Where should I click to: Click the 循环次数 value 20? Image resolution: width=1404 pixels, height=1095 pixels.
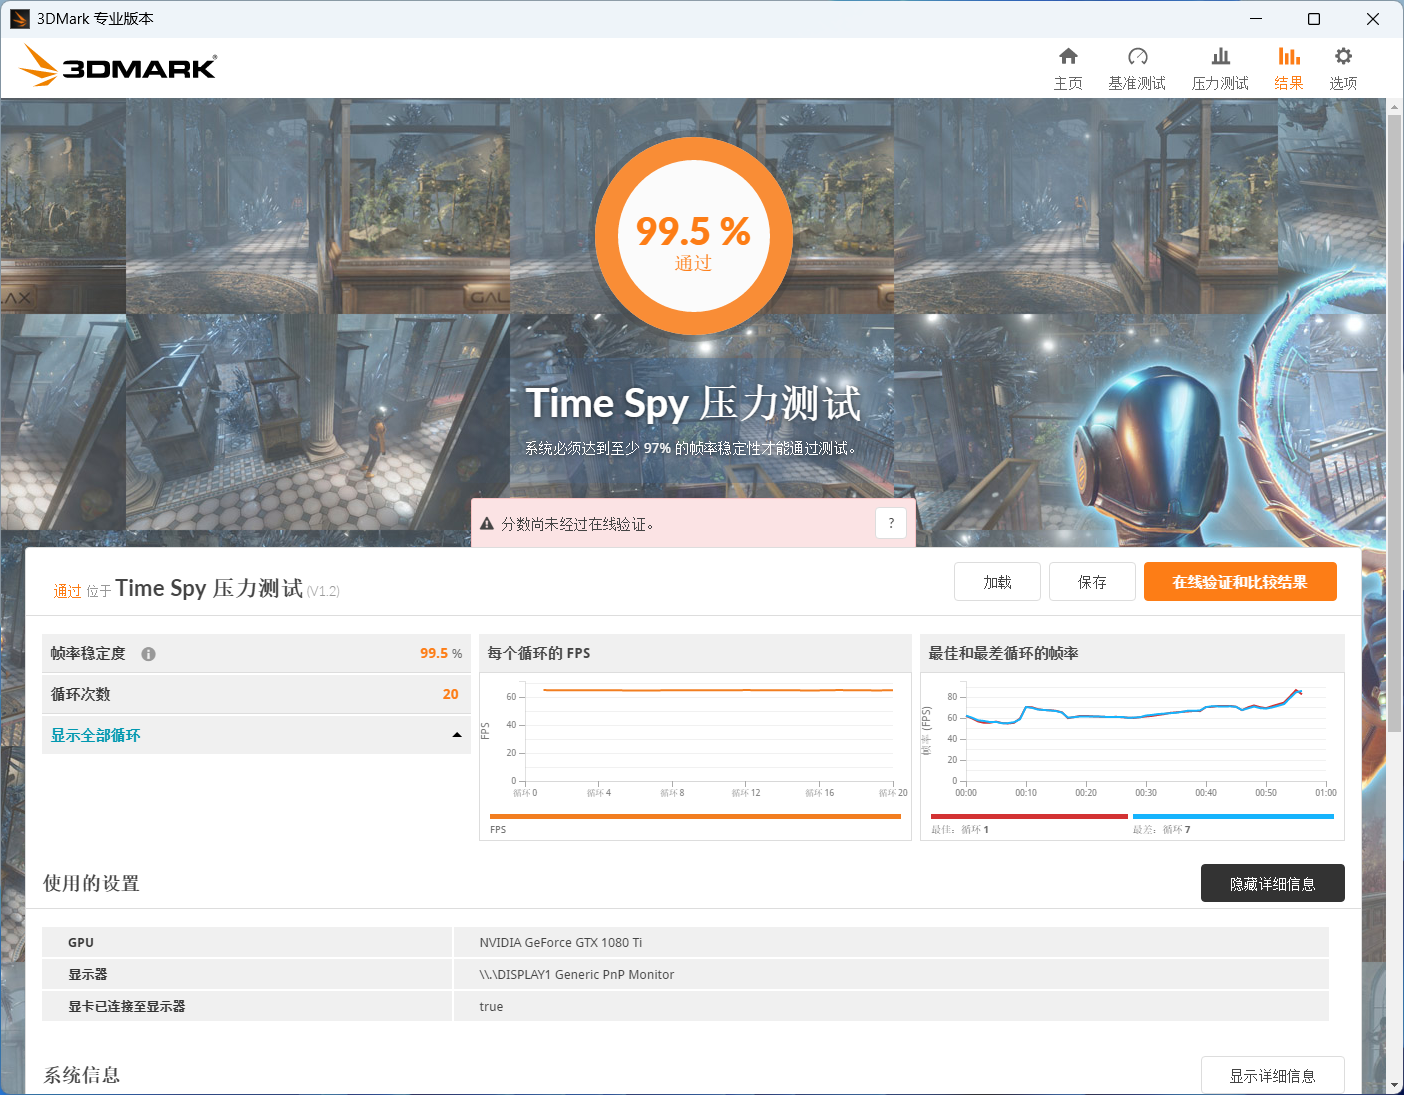tap(451, 694)
